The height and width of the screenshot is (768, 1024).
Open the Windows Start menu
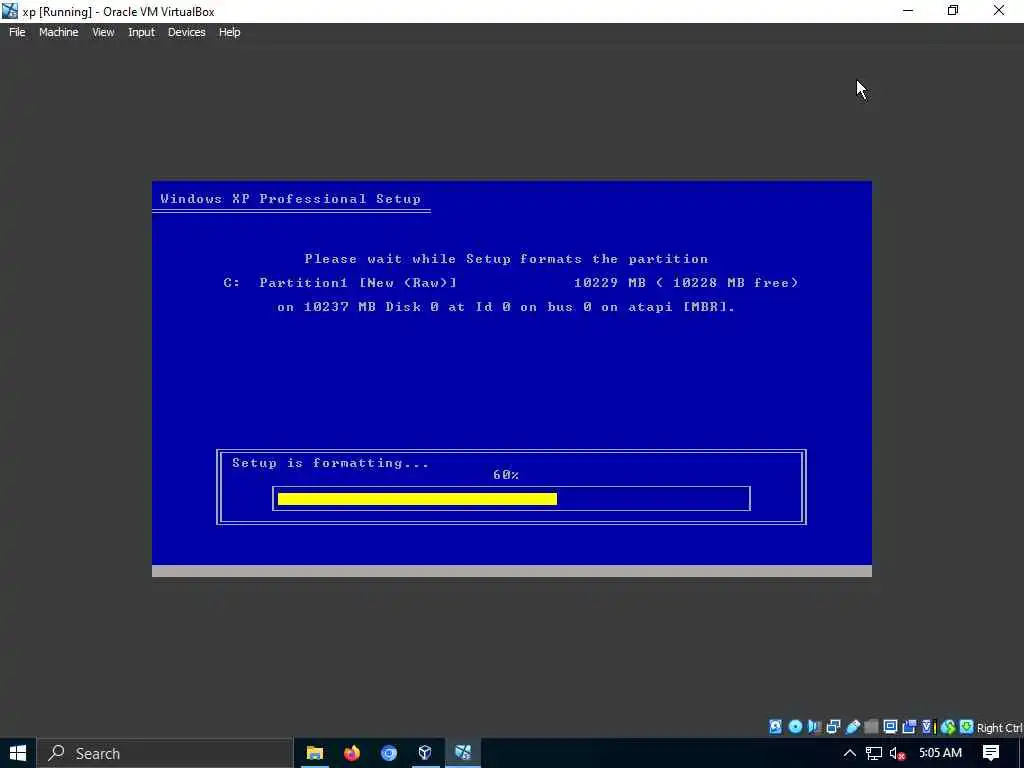tap(18, 753)
